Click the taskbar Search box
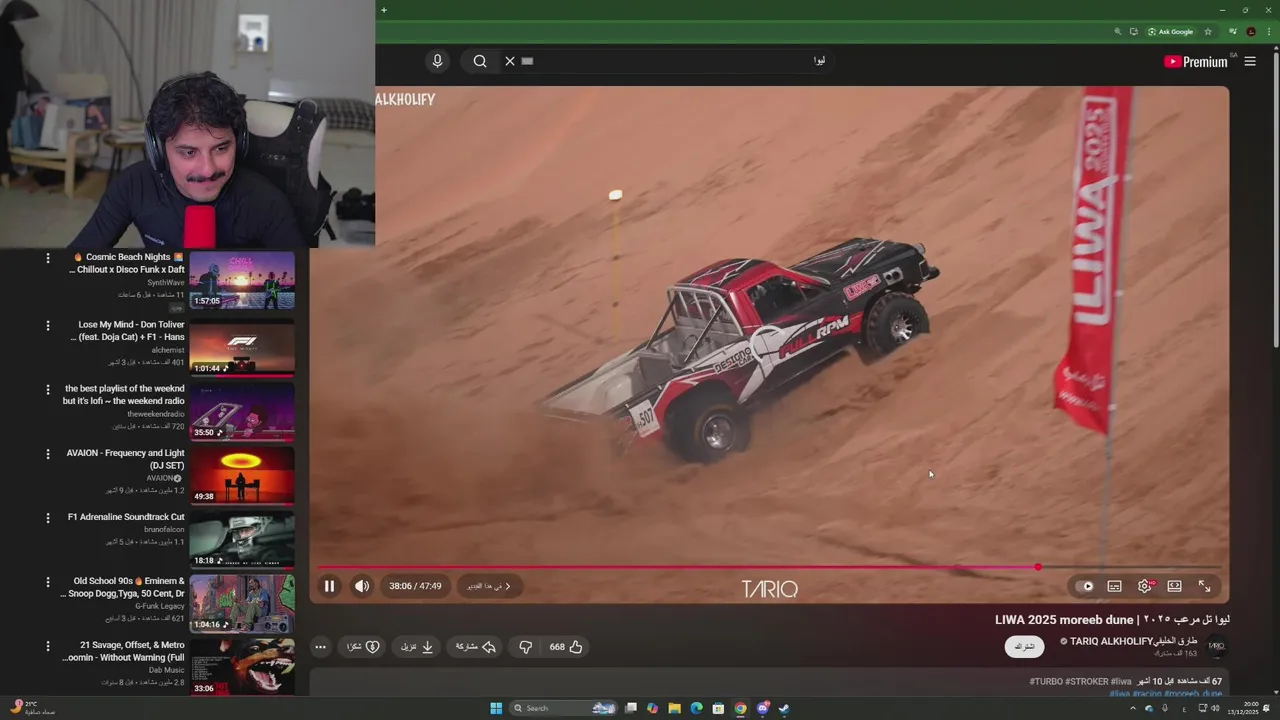 pyautogui.click(x=565, y=708)
